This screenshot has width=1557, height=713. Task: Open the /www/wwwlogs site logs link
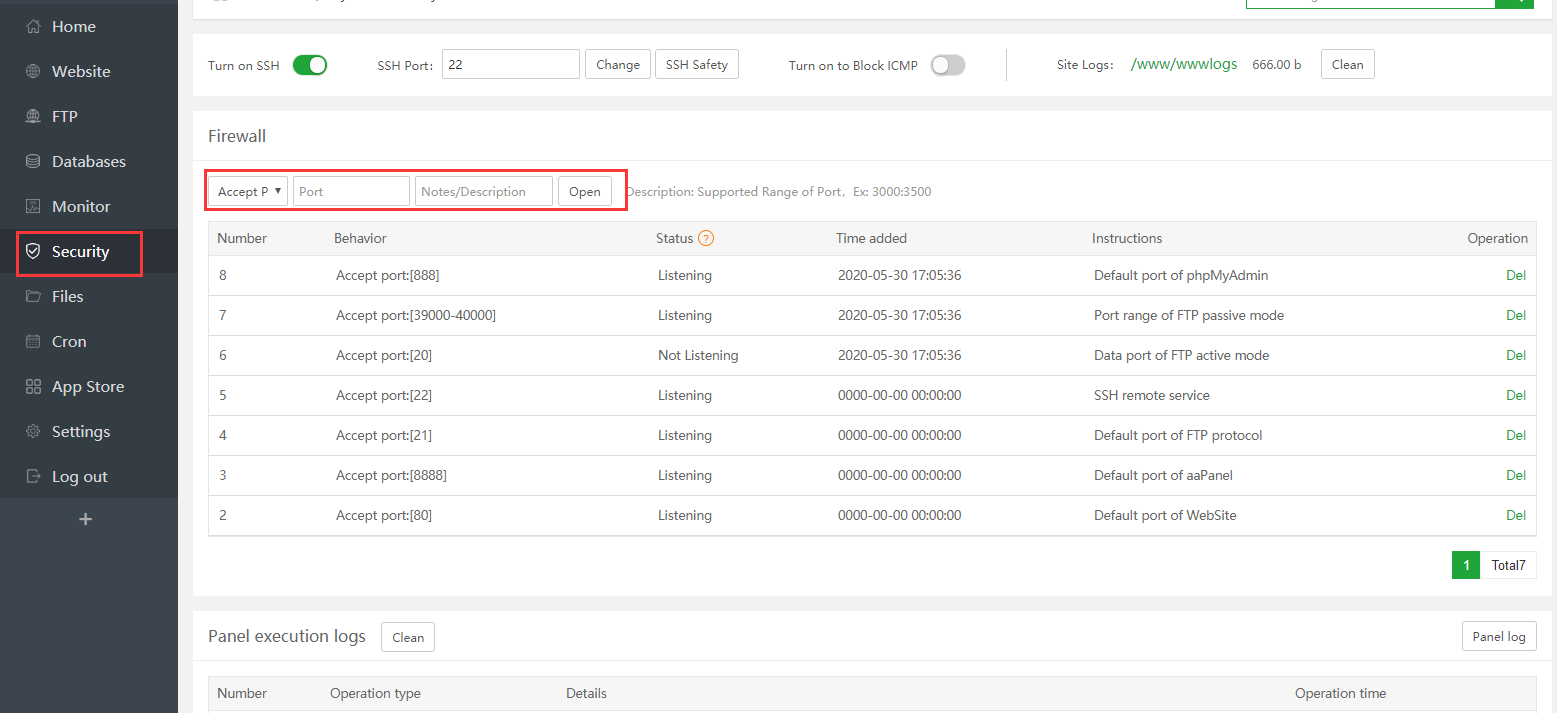pos(1183,64)
